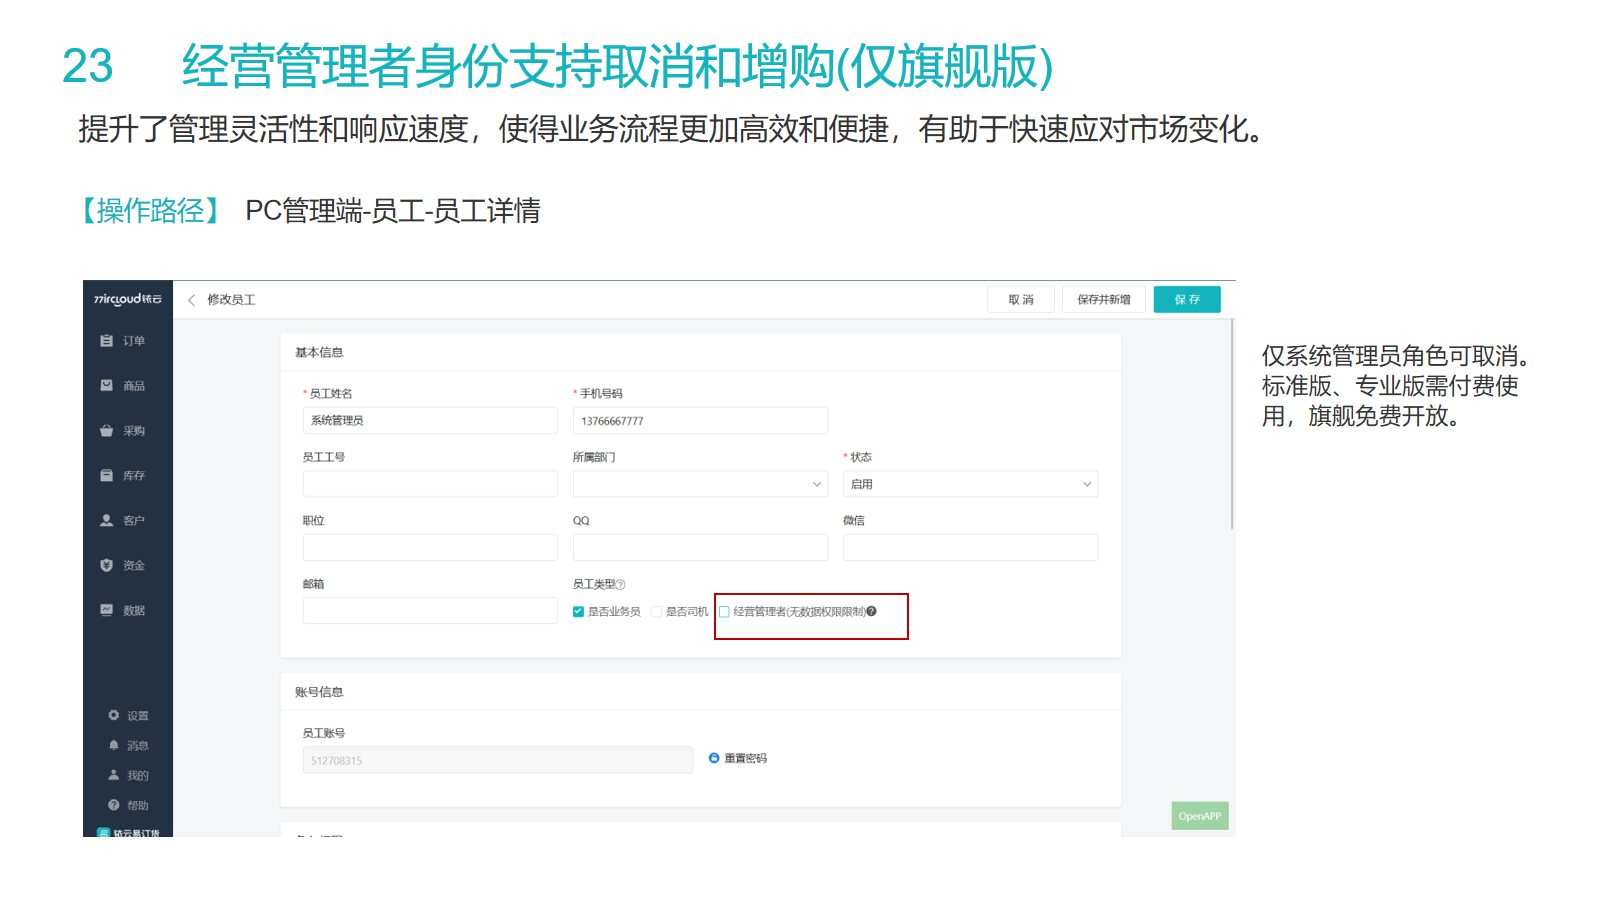Image resolution: width=1600 pixels, height=900 pixels.
Task: Open the 设置 settings gear icon
Action: (114, 715)
